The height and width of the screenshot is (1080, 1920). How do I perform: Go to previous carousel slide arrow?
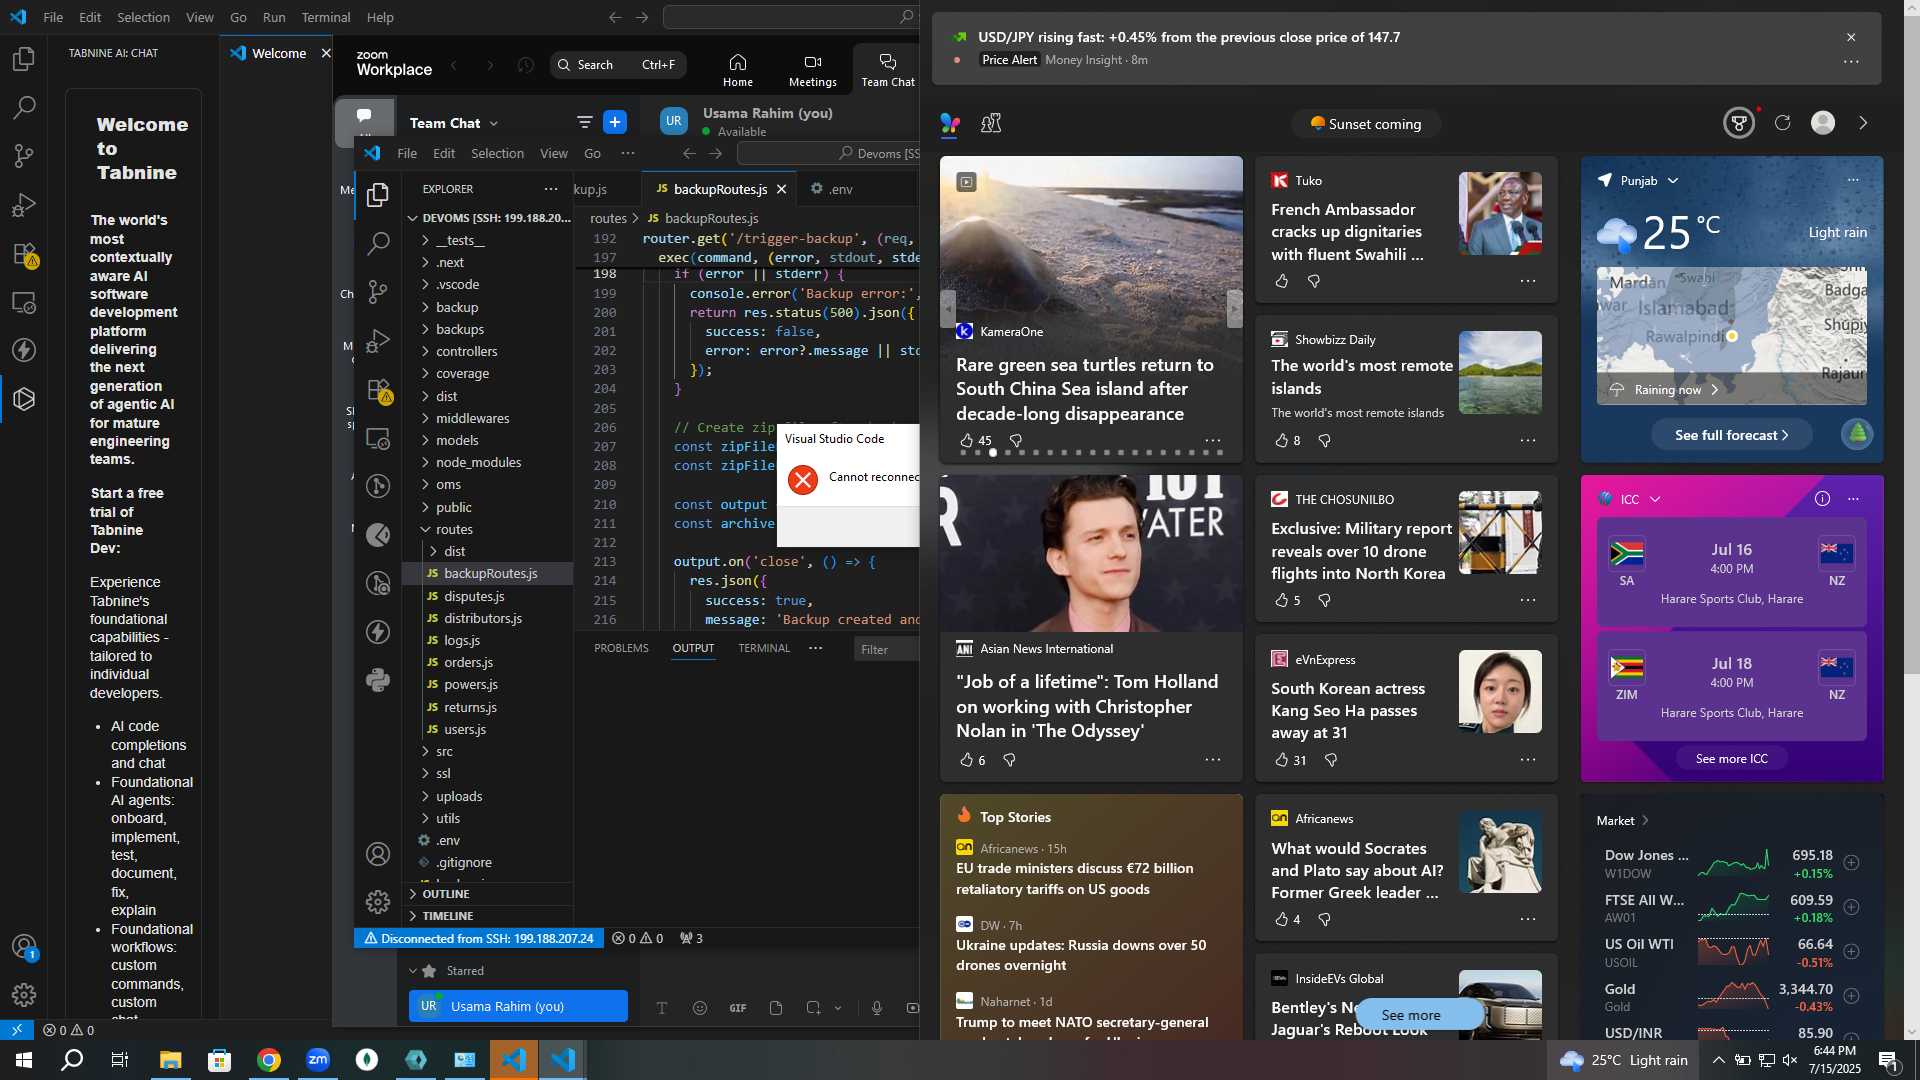pyautogui.click(x=948, y=309)
